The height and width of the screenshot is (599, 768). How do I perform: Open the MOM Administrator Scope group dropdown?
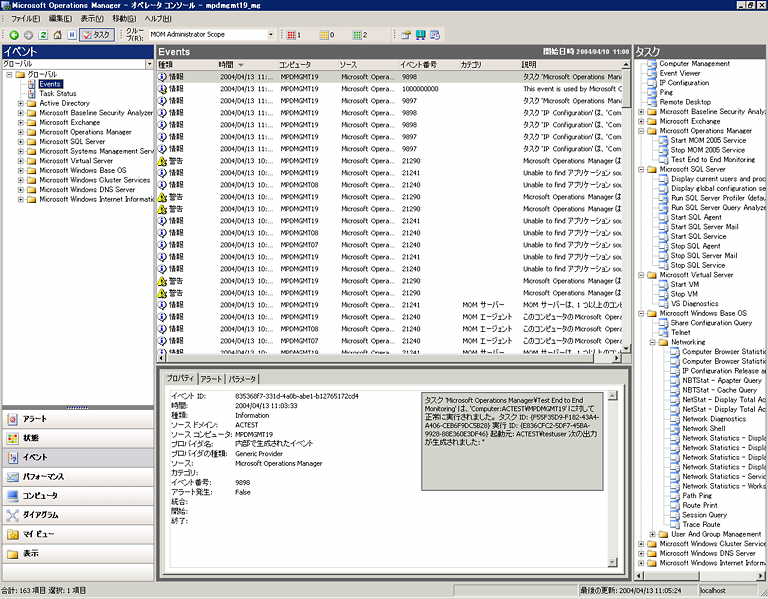tap(270, 35)
